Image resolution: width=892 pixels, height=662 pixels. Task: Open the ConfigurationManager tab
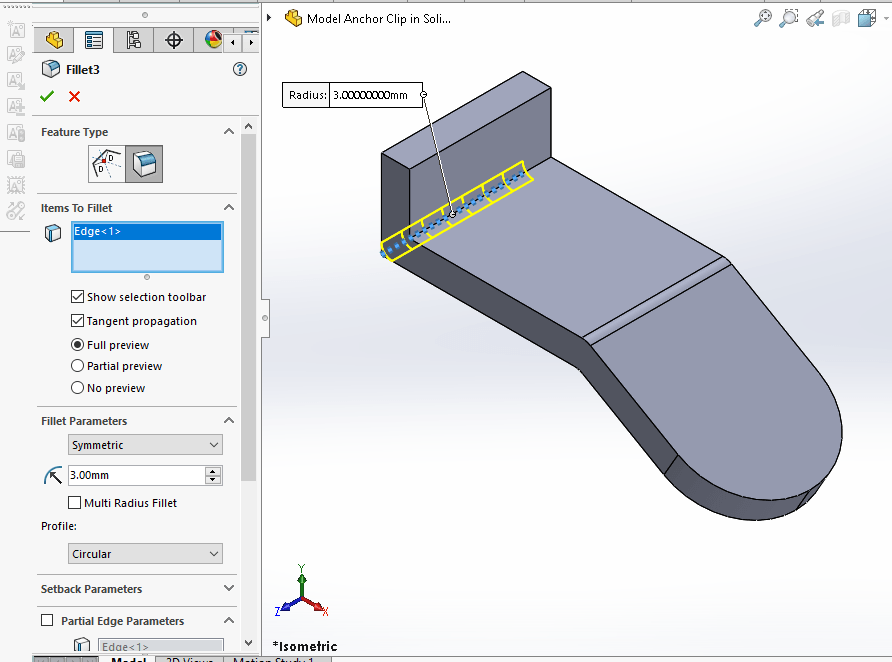coord(133,40)
